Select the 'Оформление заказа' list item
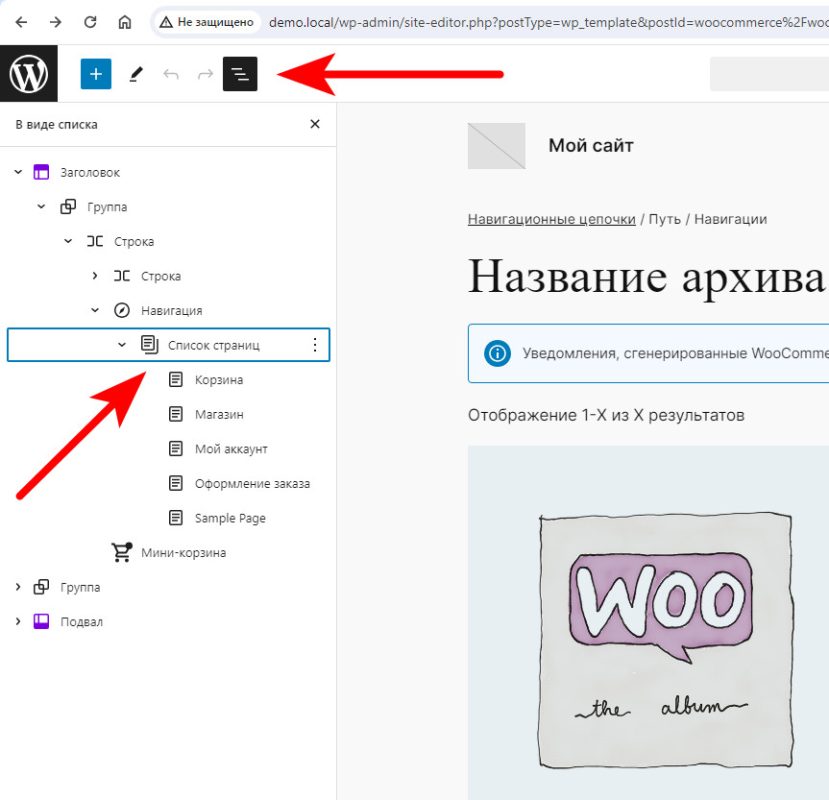This screenshot has height=800, width=829. coord(252,483)
